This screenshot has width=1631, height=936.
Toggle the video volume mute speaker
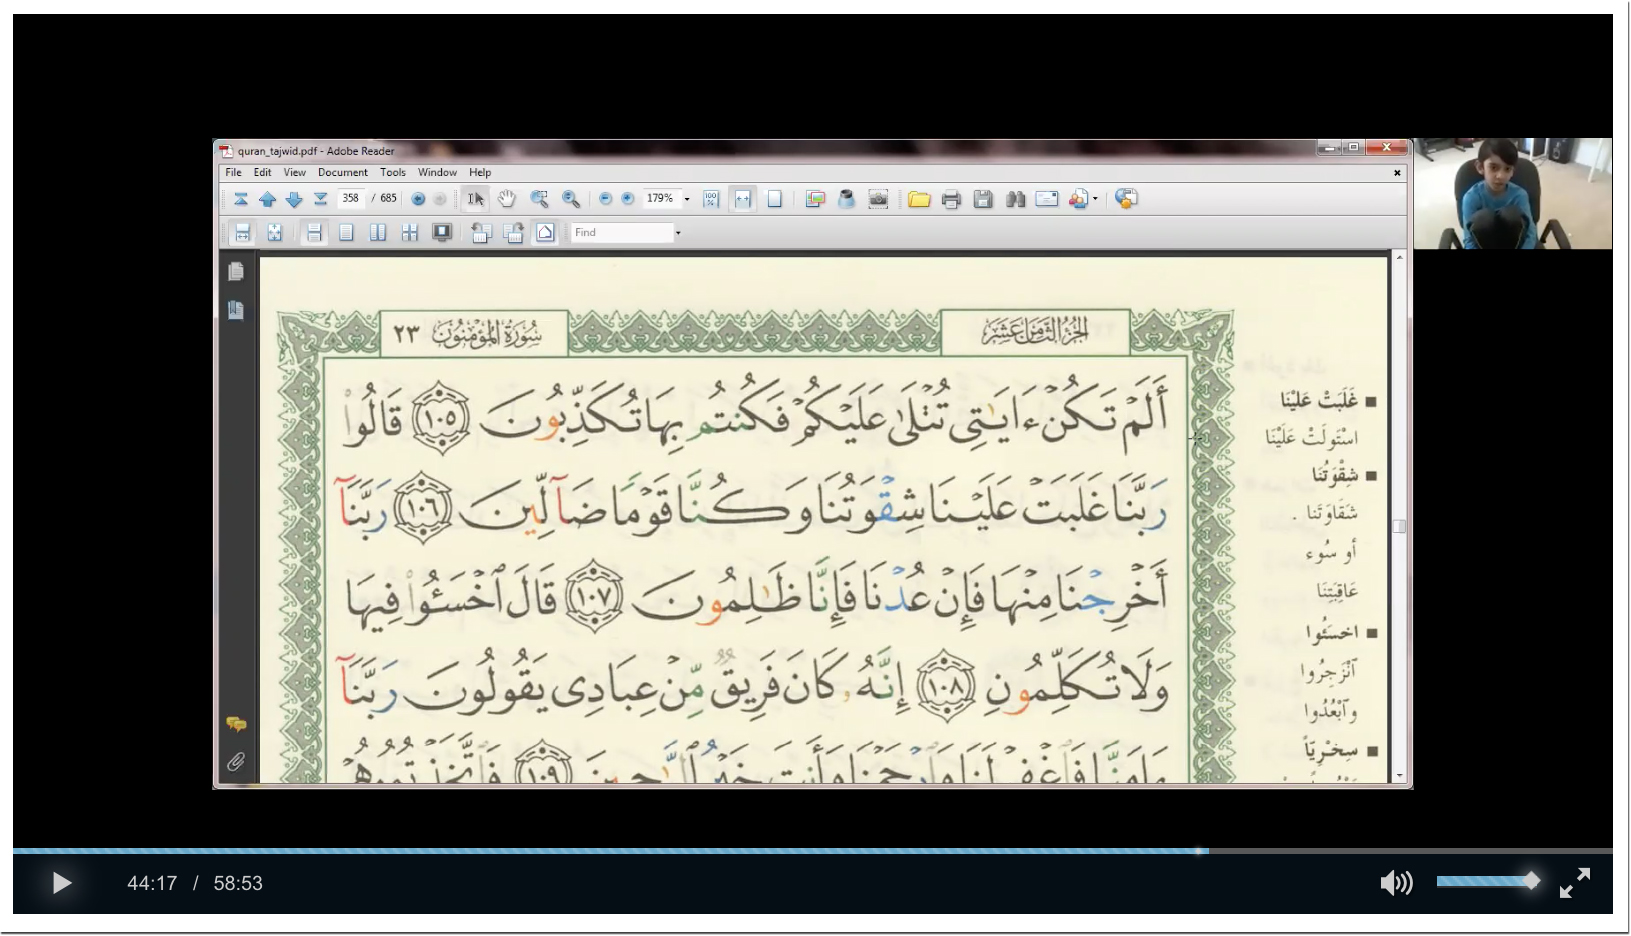coord(1396,882)
